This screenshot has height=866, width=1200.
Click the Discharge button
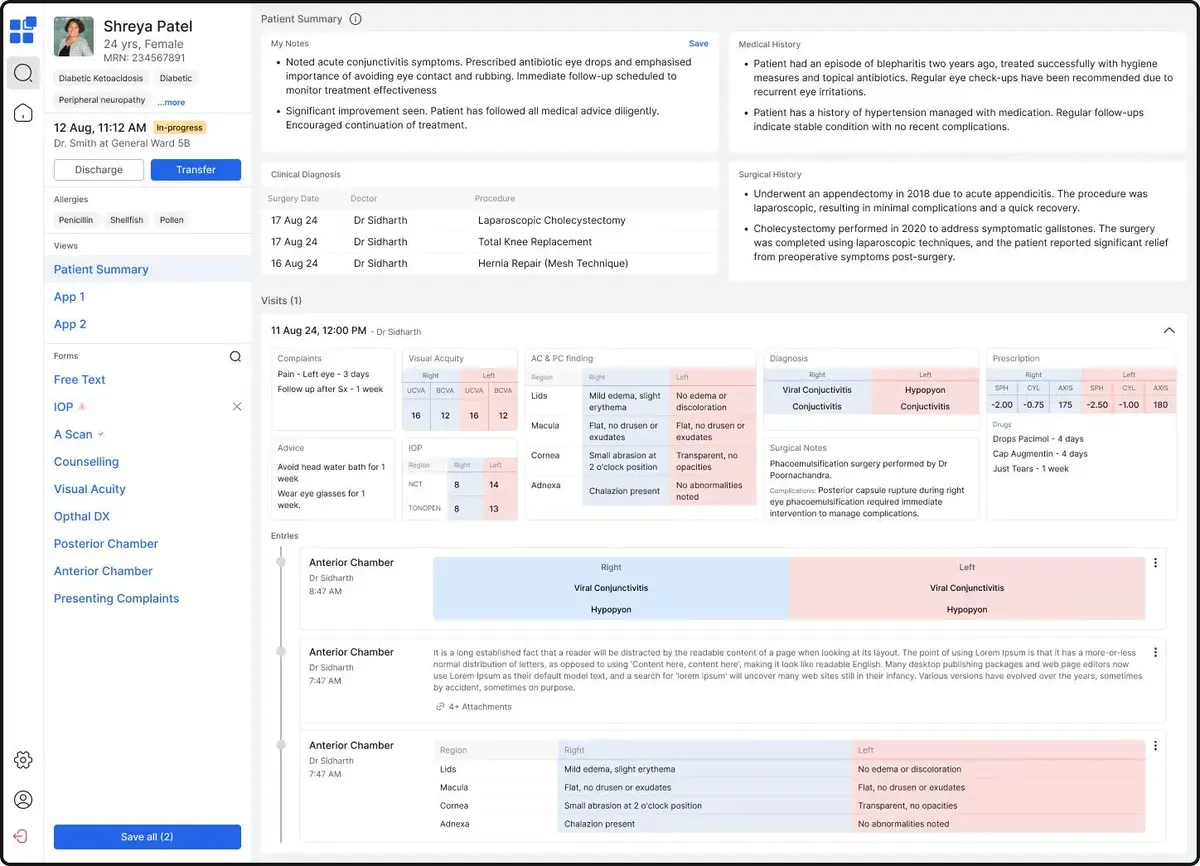coord(99,170)
